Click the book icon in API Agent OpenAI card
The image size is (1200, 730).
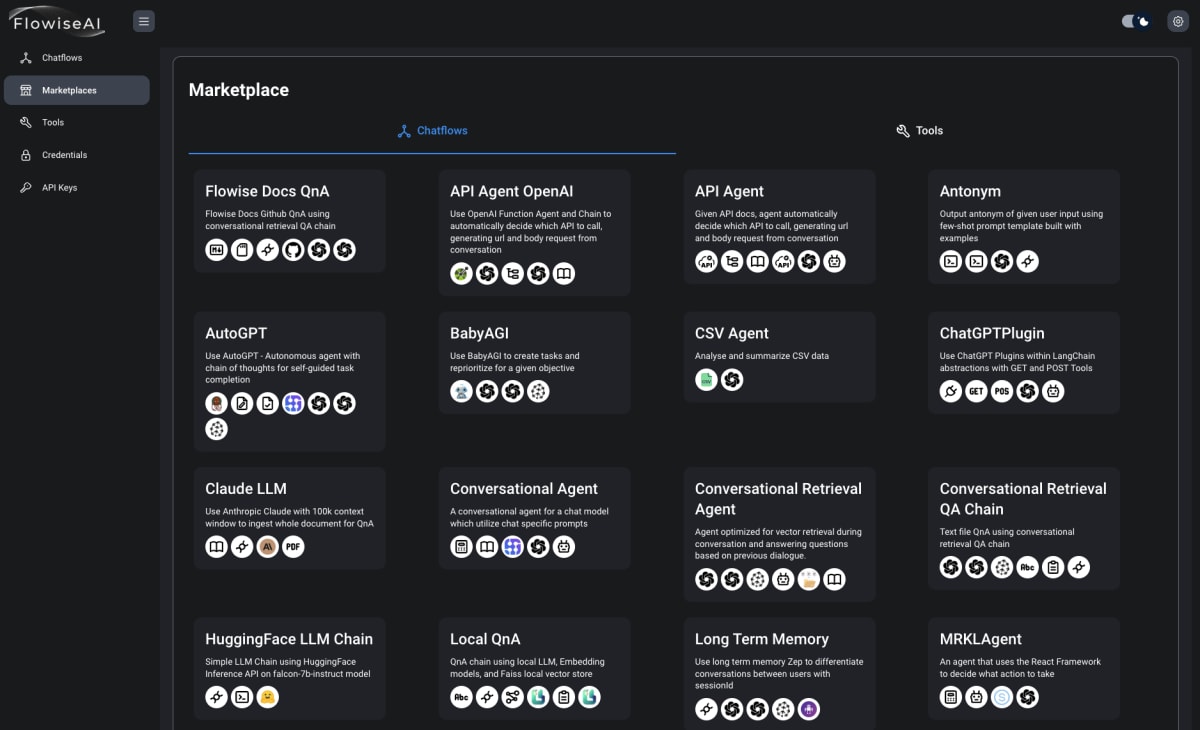(564, 273)
